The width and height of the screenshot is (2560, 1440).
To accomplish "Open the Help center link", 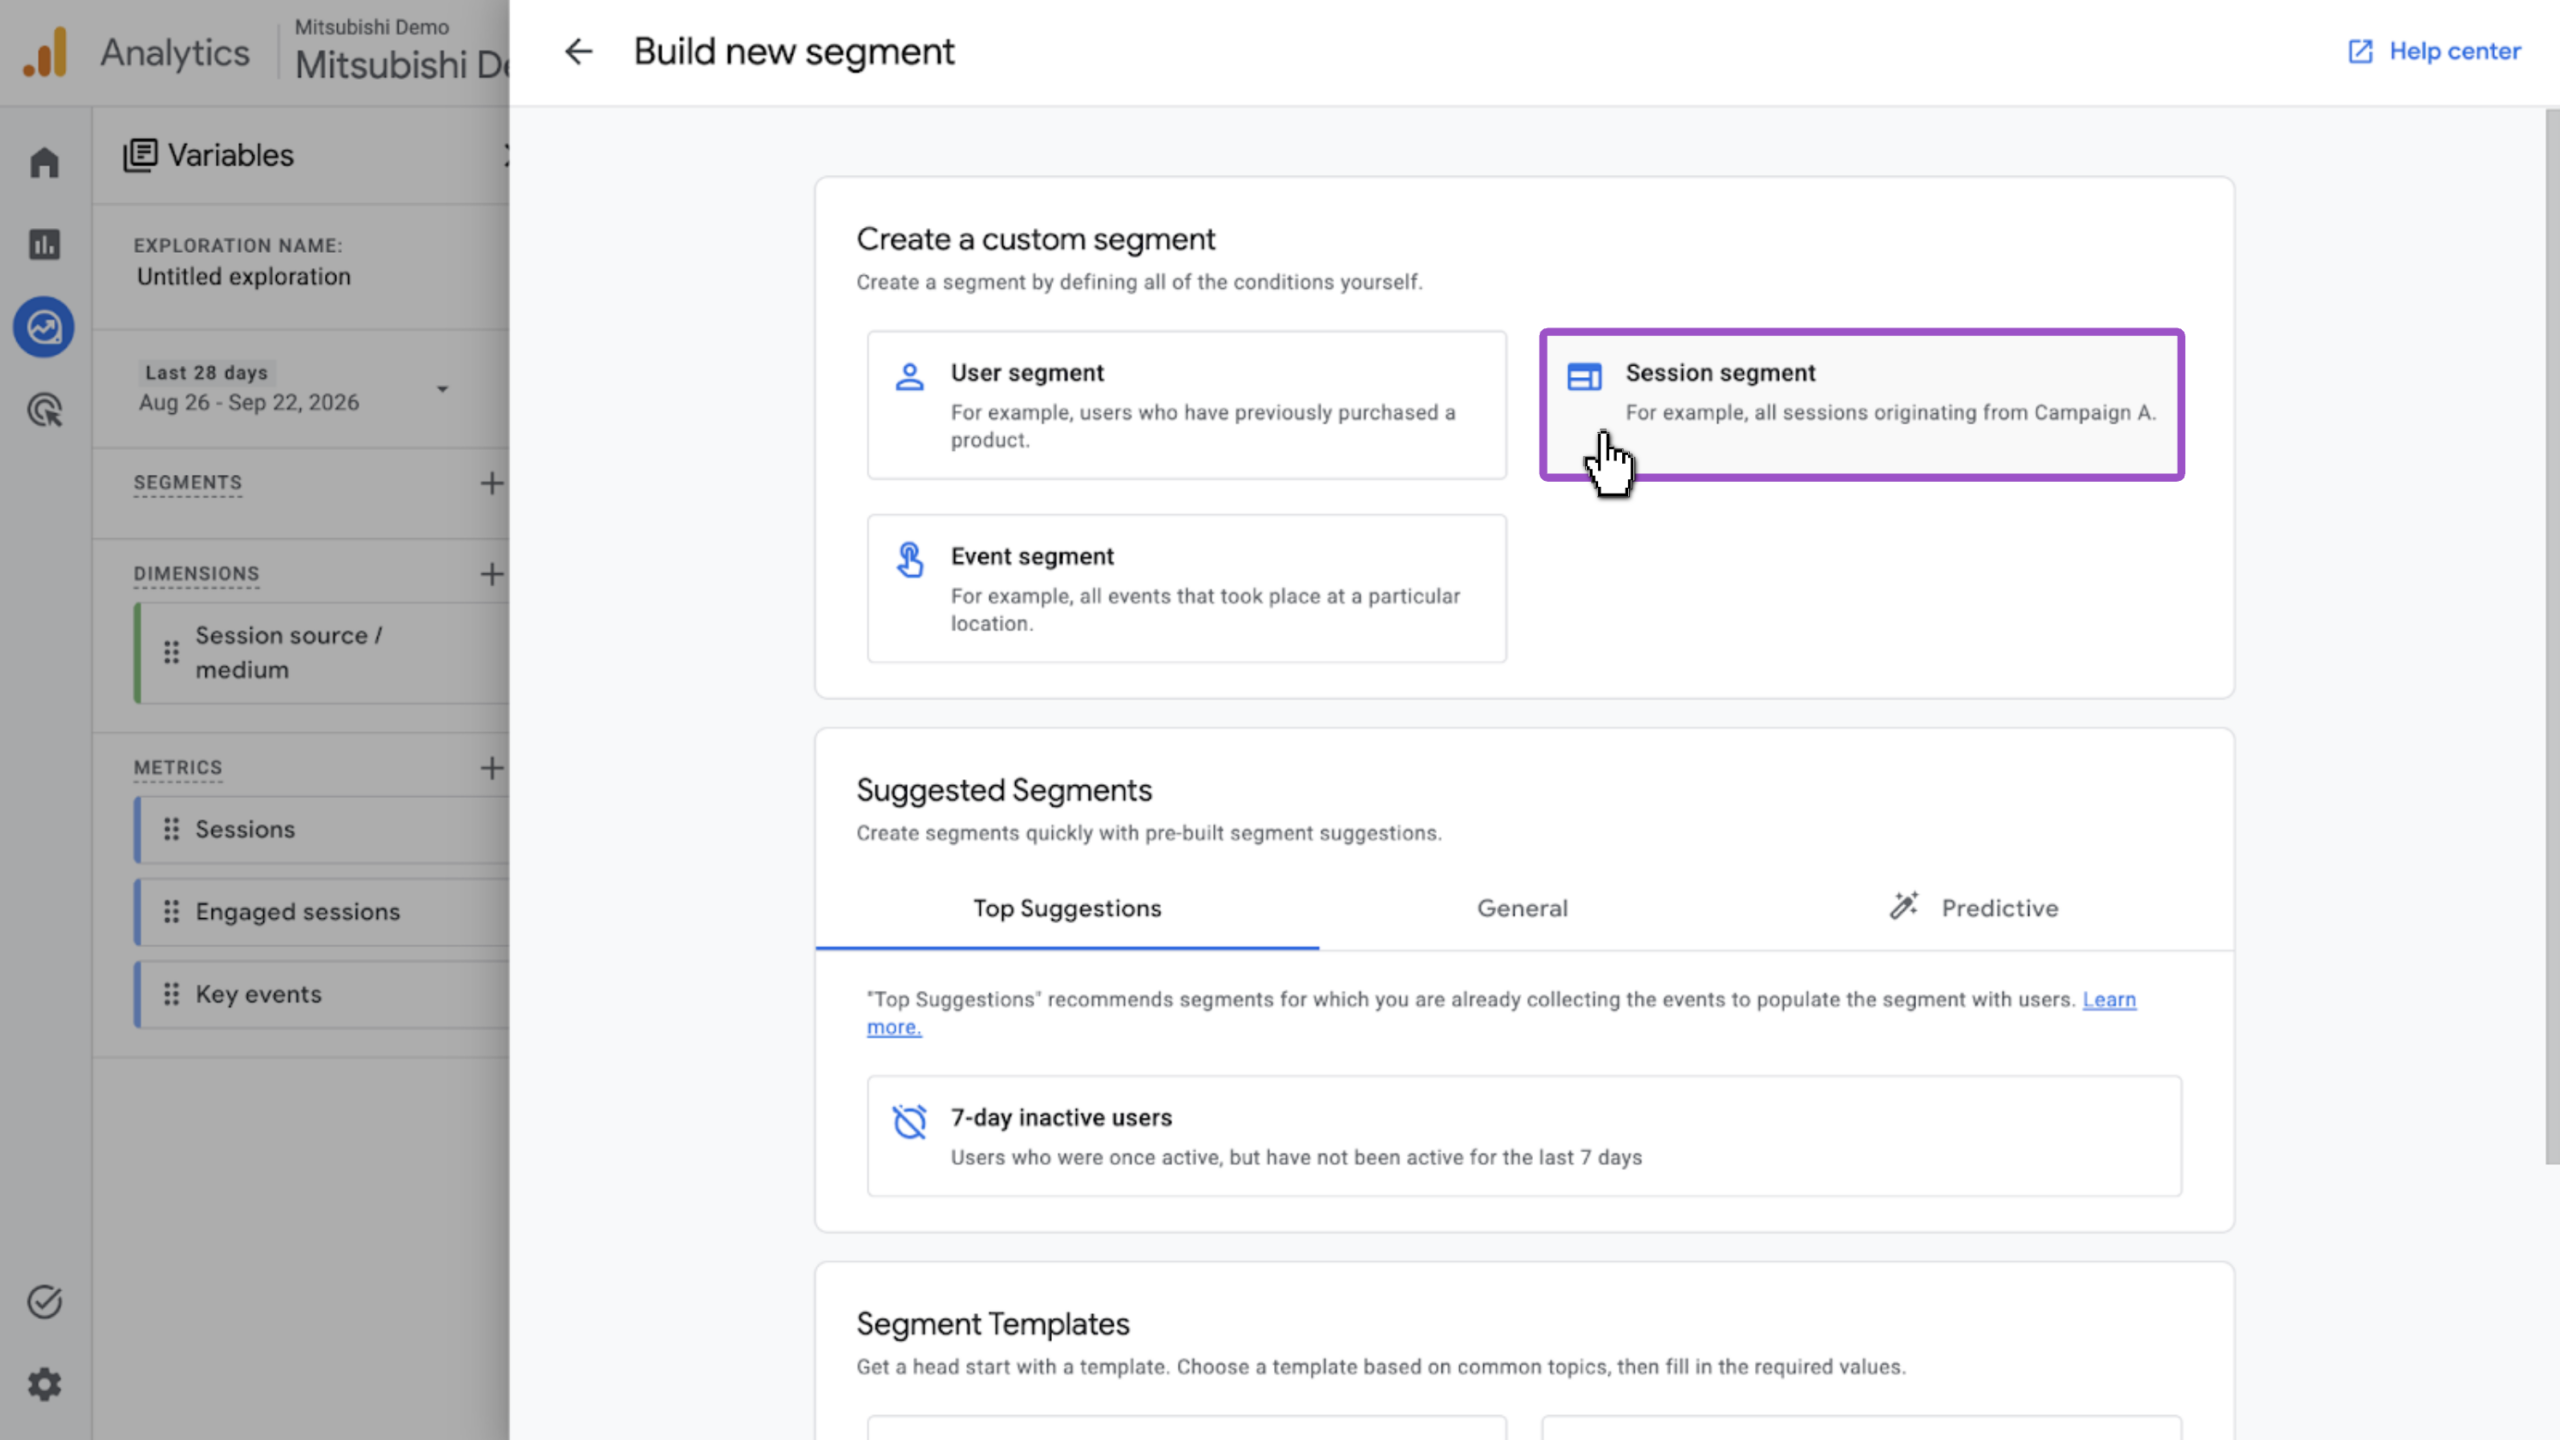I will tap(2434, 51).
